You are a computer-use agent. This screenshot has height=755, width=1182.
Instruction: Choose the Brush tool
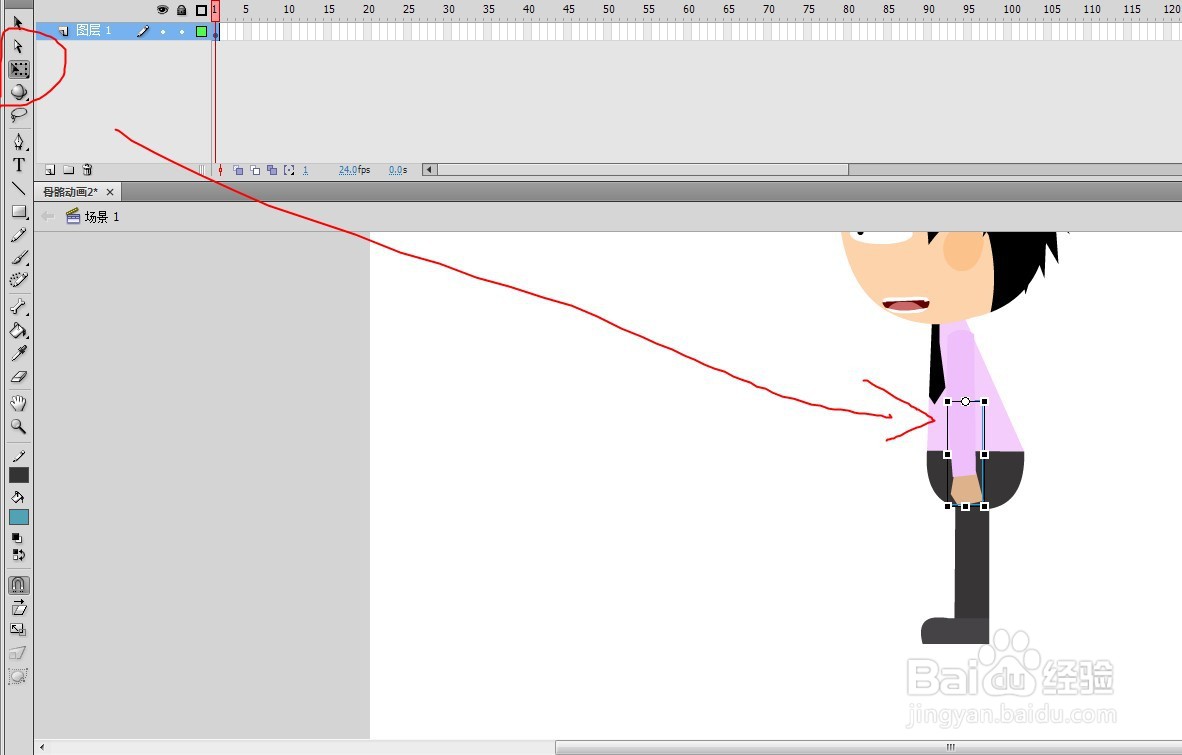click(19, 258)
